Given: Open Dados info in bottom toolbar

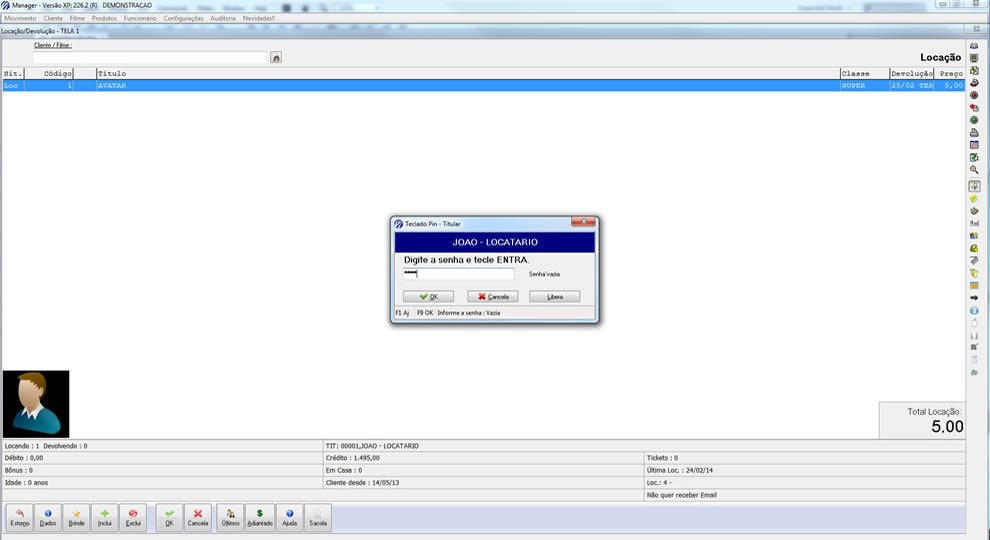Looking at the screenshot, I should point(48,517).
